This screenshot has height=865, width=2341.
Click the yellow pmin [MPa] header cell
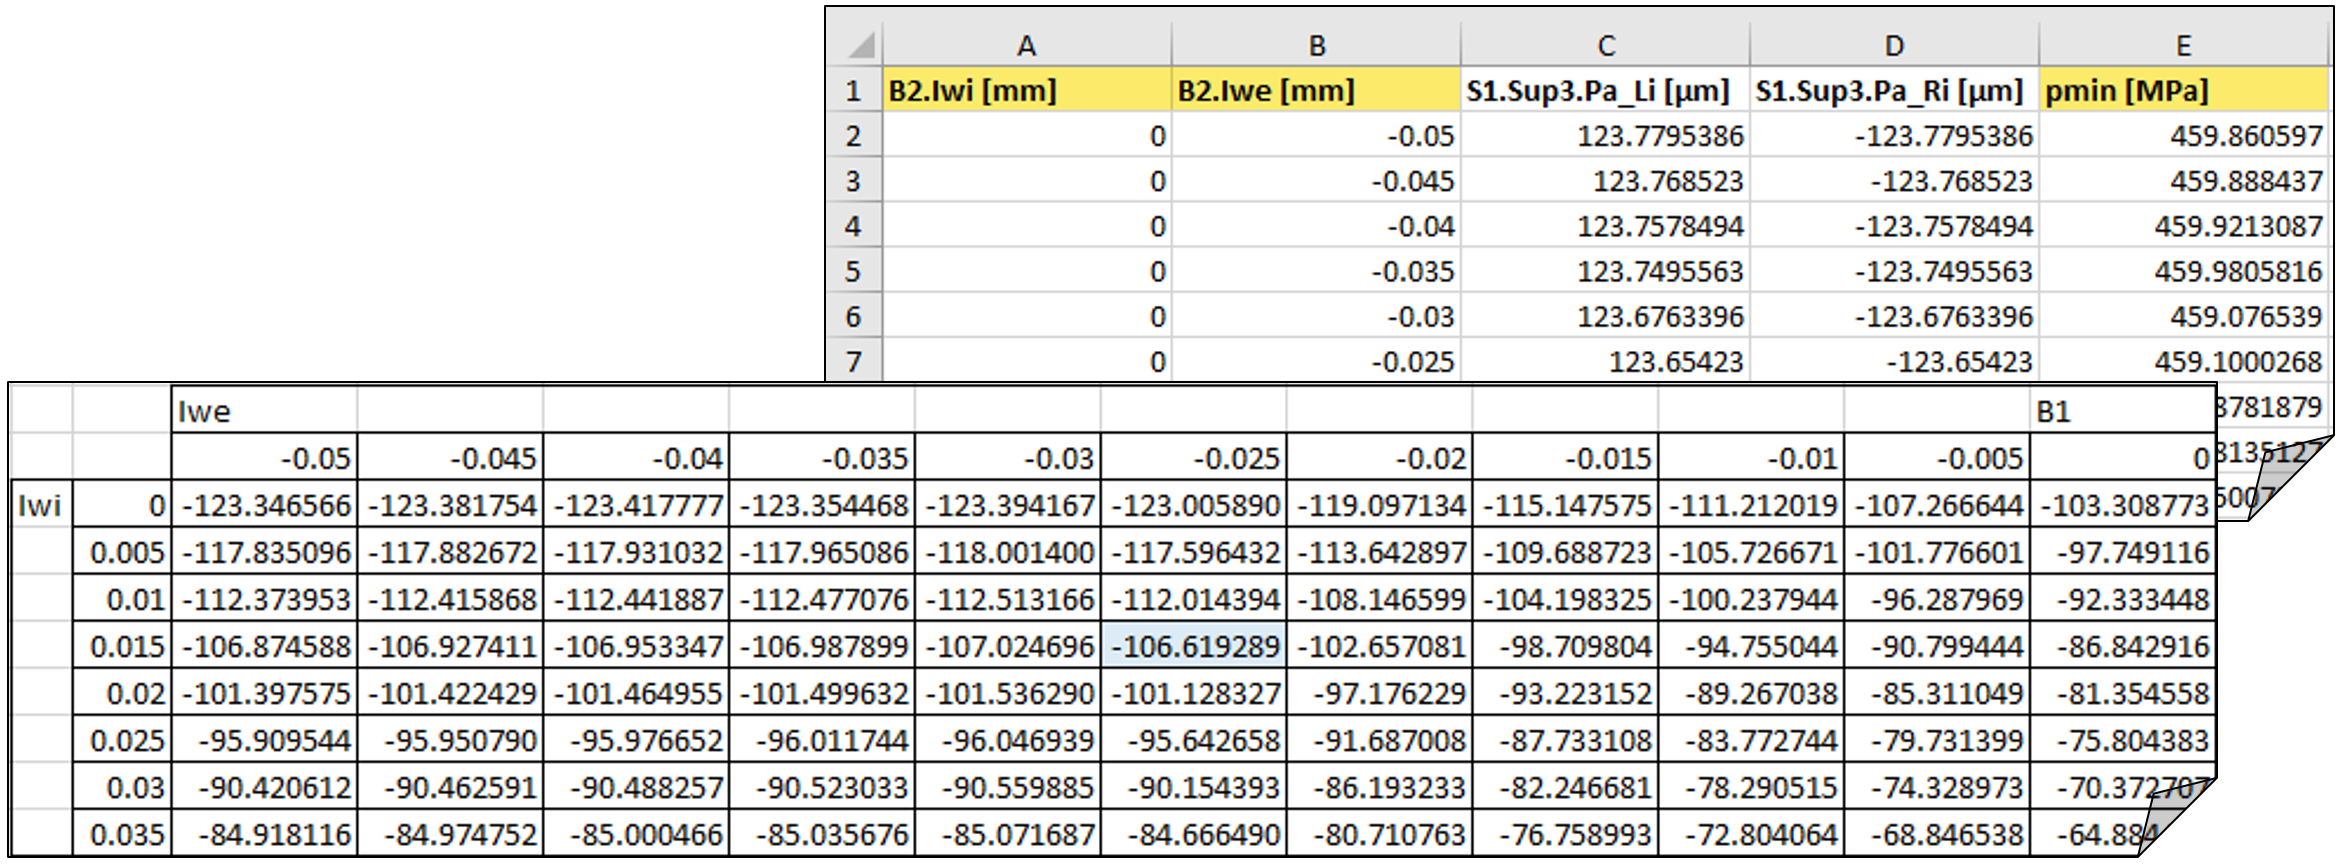[x=2183, y=91]
